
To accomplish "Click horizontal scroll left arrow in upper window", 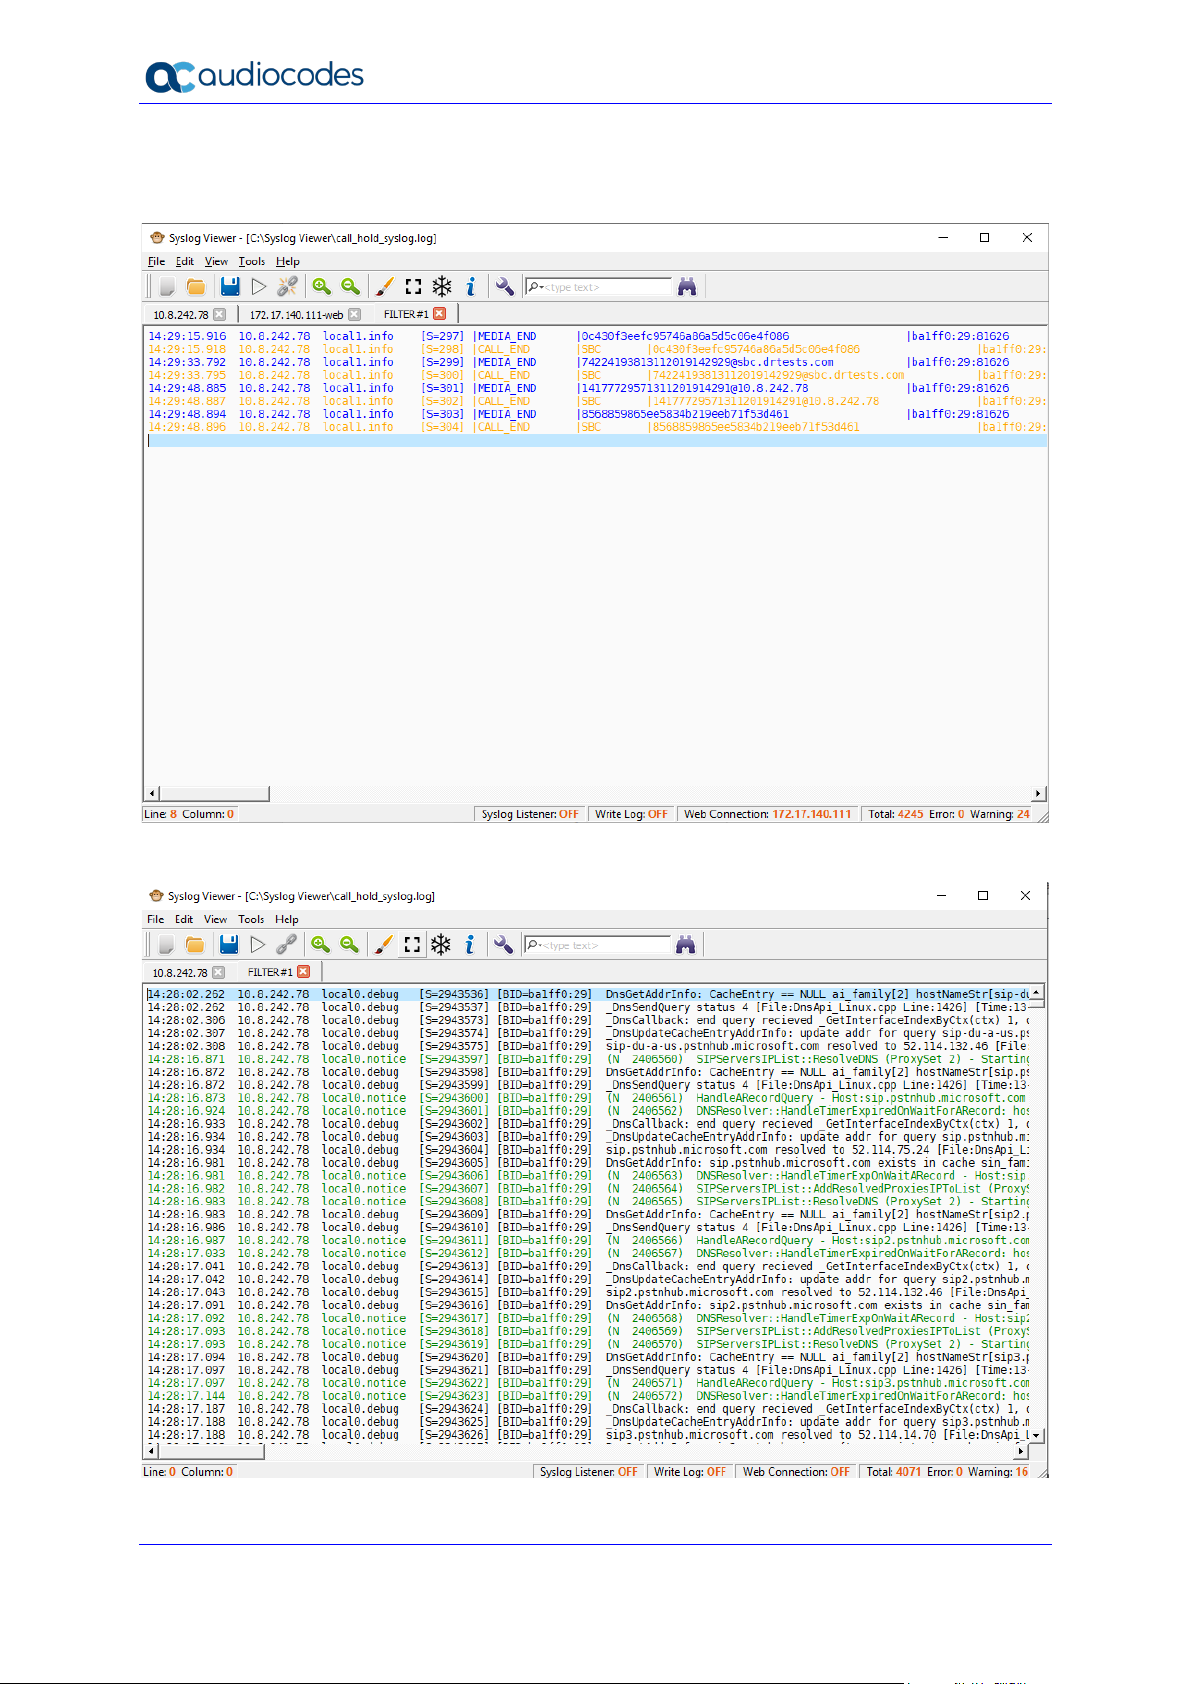I will click(152, 794).
